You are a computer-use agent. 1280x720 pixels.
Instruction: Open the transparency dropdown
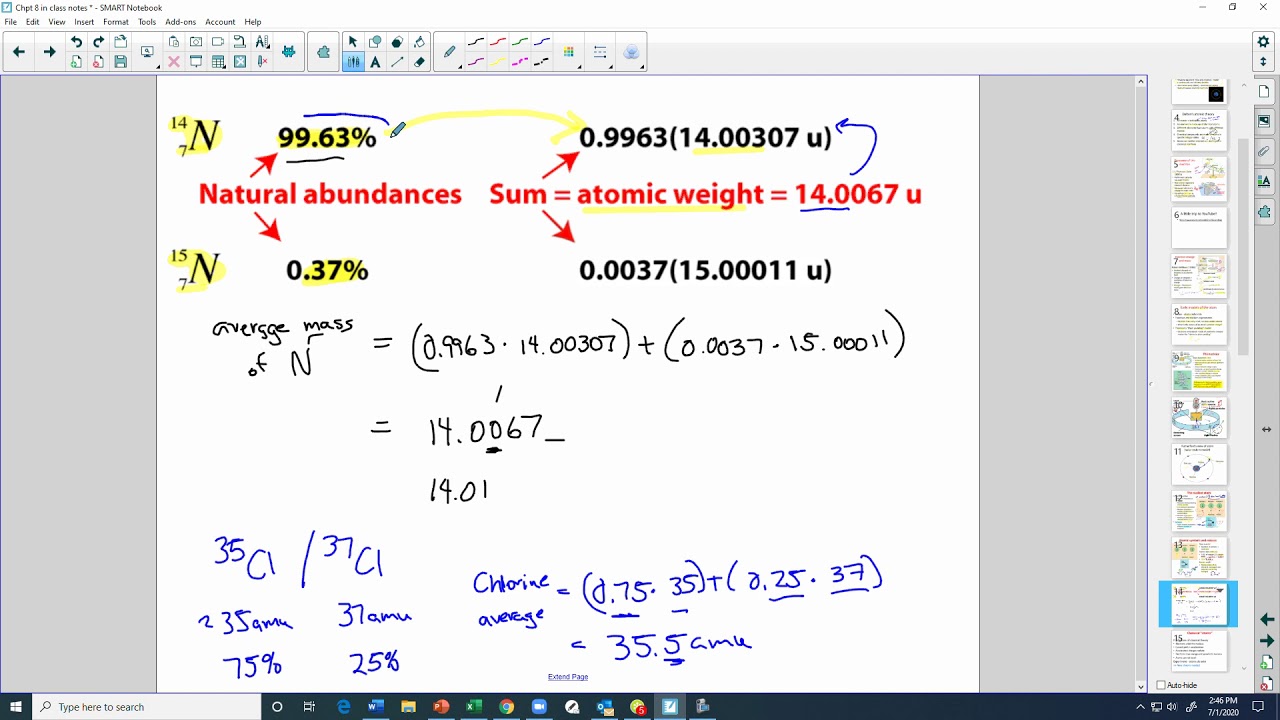coord(631,52)
